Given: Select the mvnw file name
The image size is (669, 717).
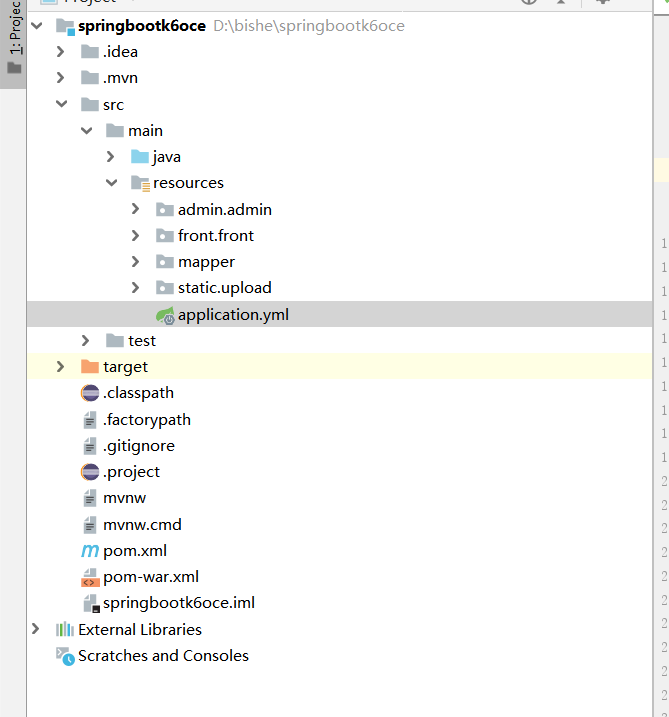Looking at the screenshot, I should tap(124, 498).
